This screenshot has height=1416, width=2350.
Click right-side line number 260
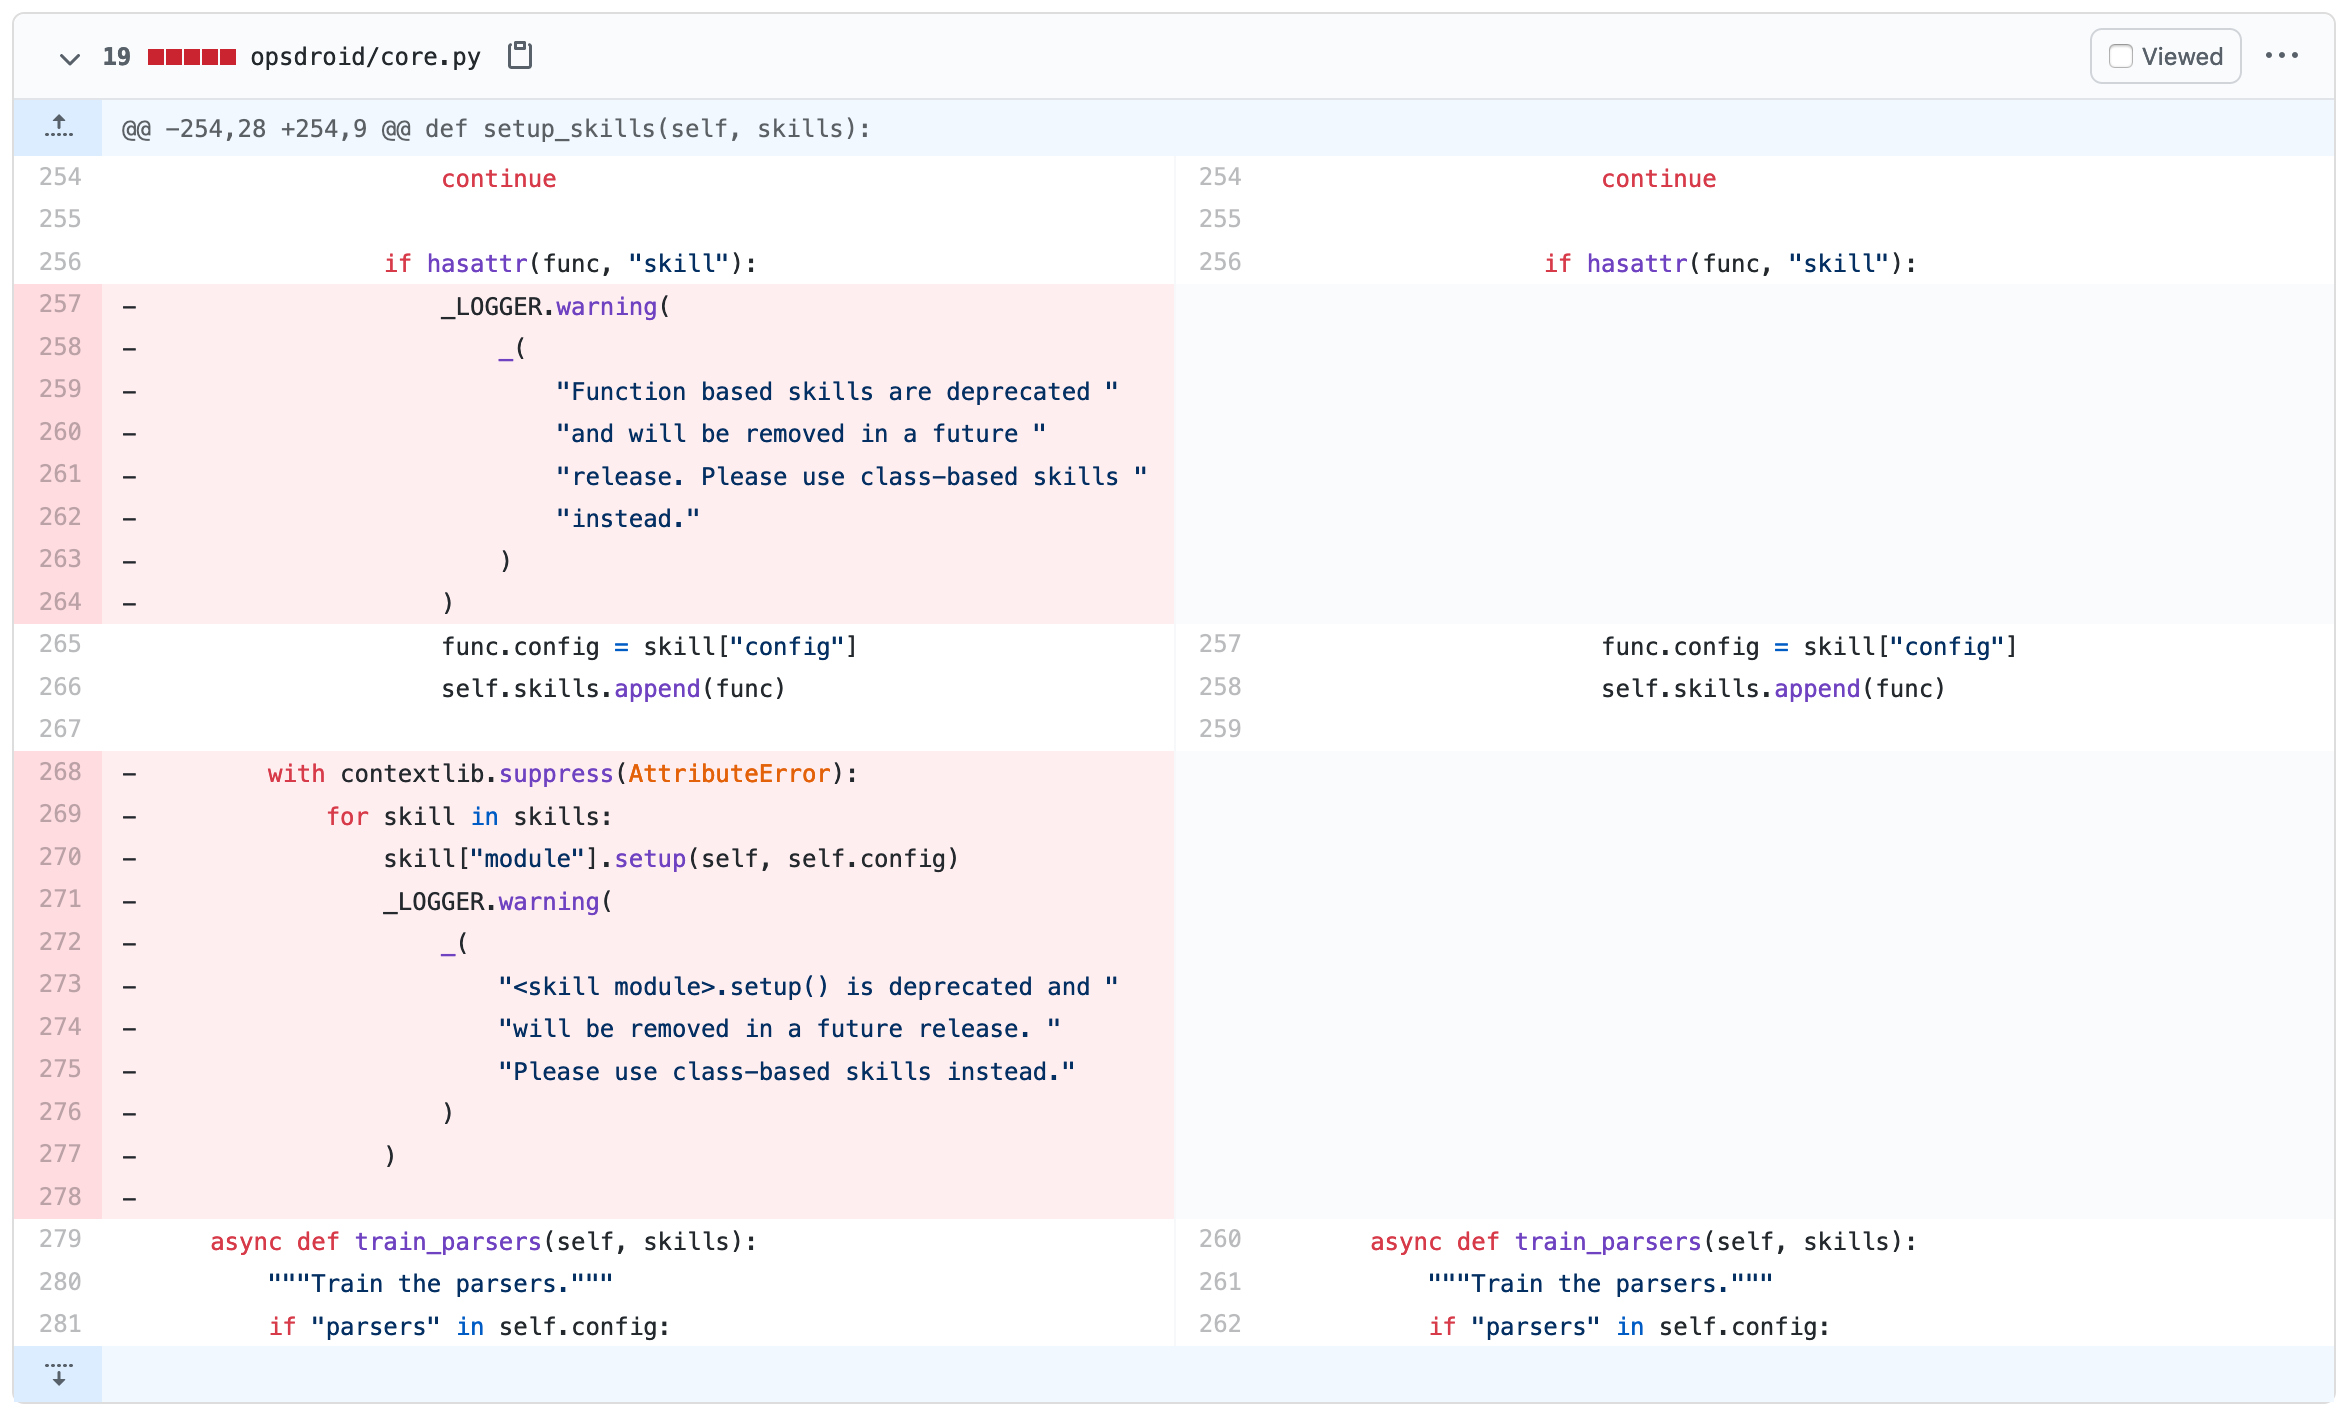(1220, 1239)
